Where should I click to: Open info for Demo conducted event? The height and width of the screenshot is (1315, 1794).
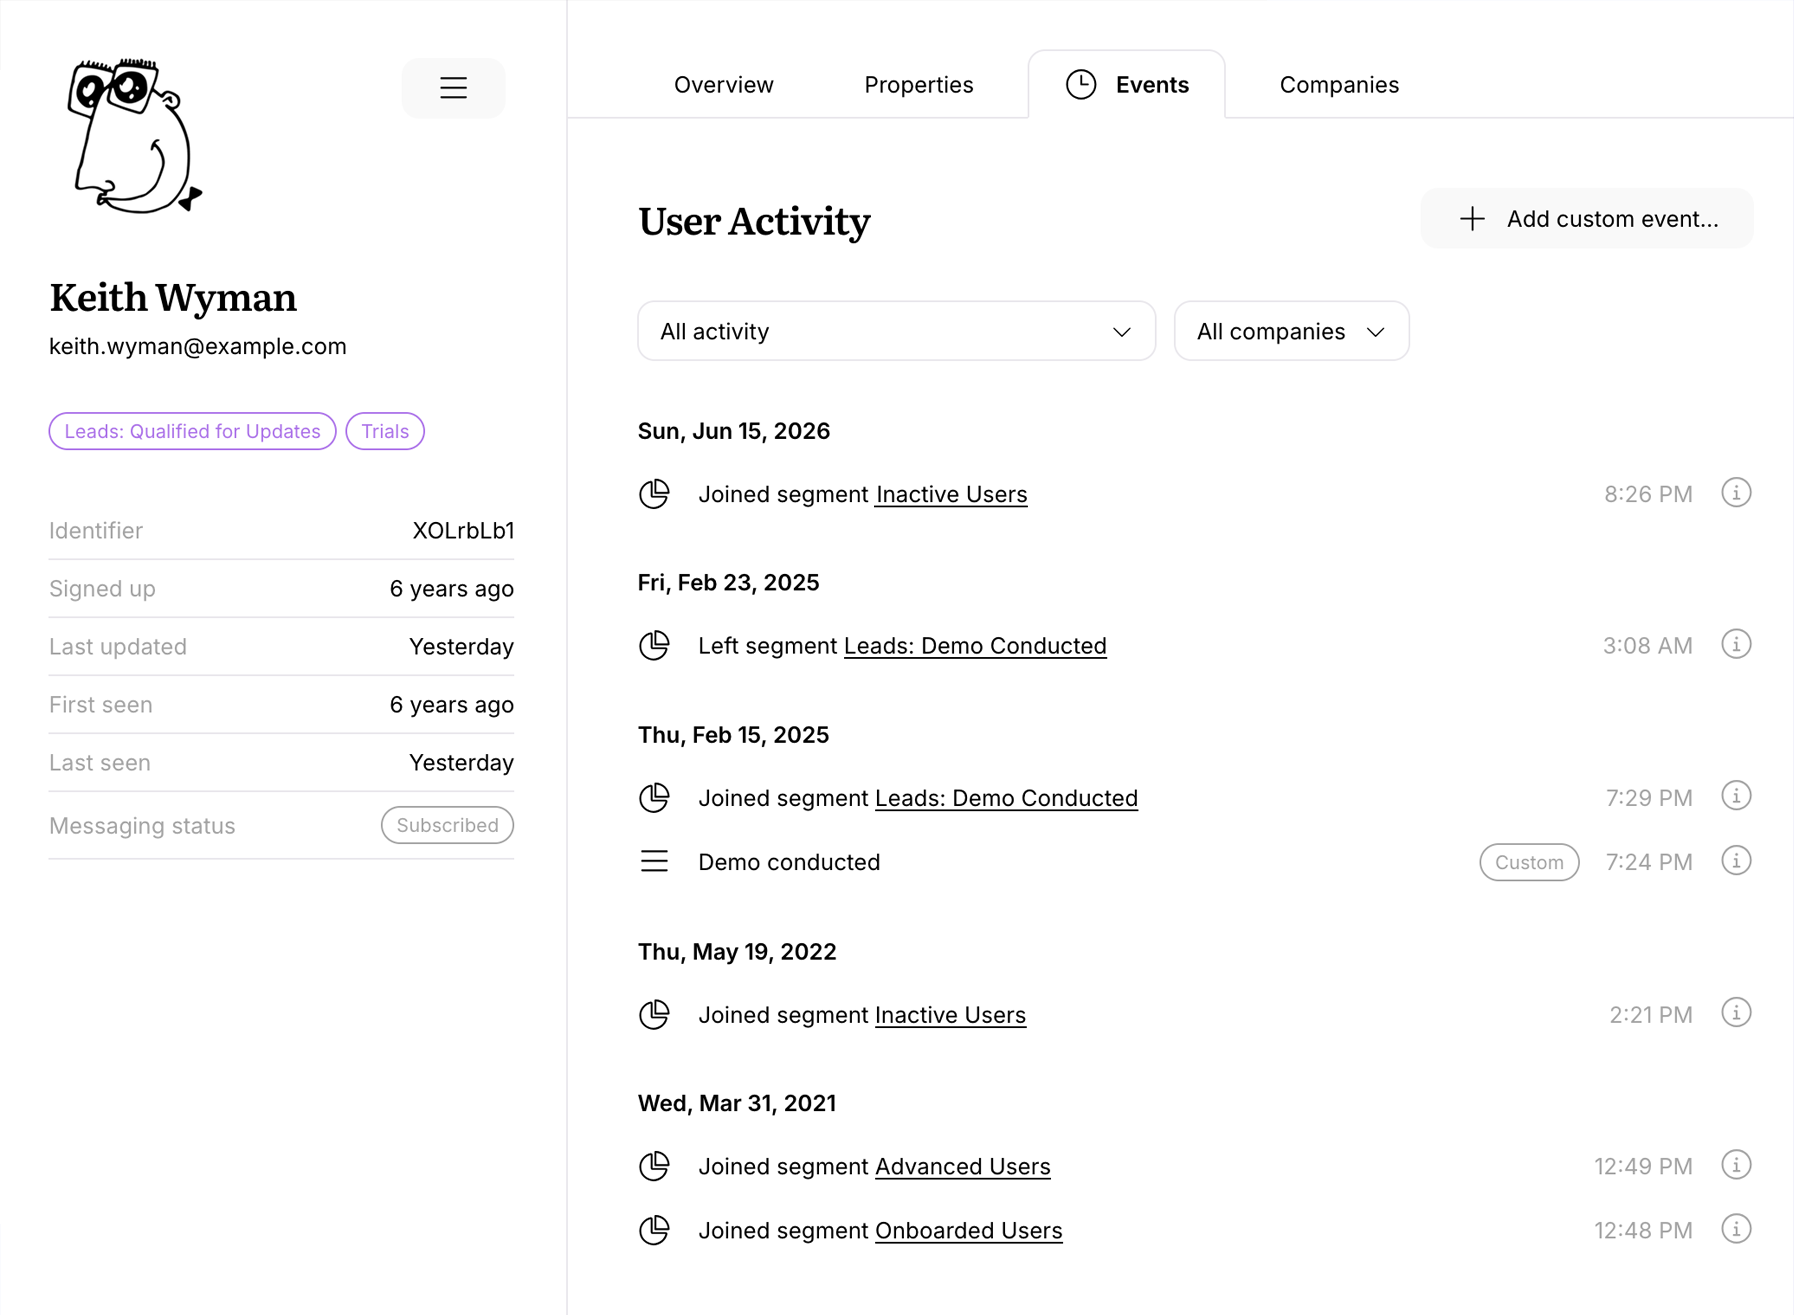pos(1736,861)
